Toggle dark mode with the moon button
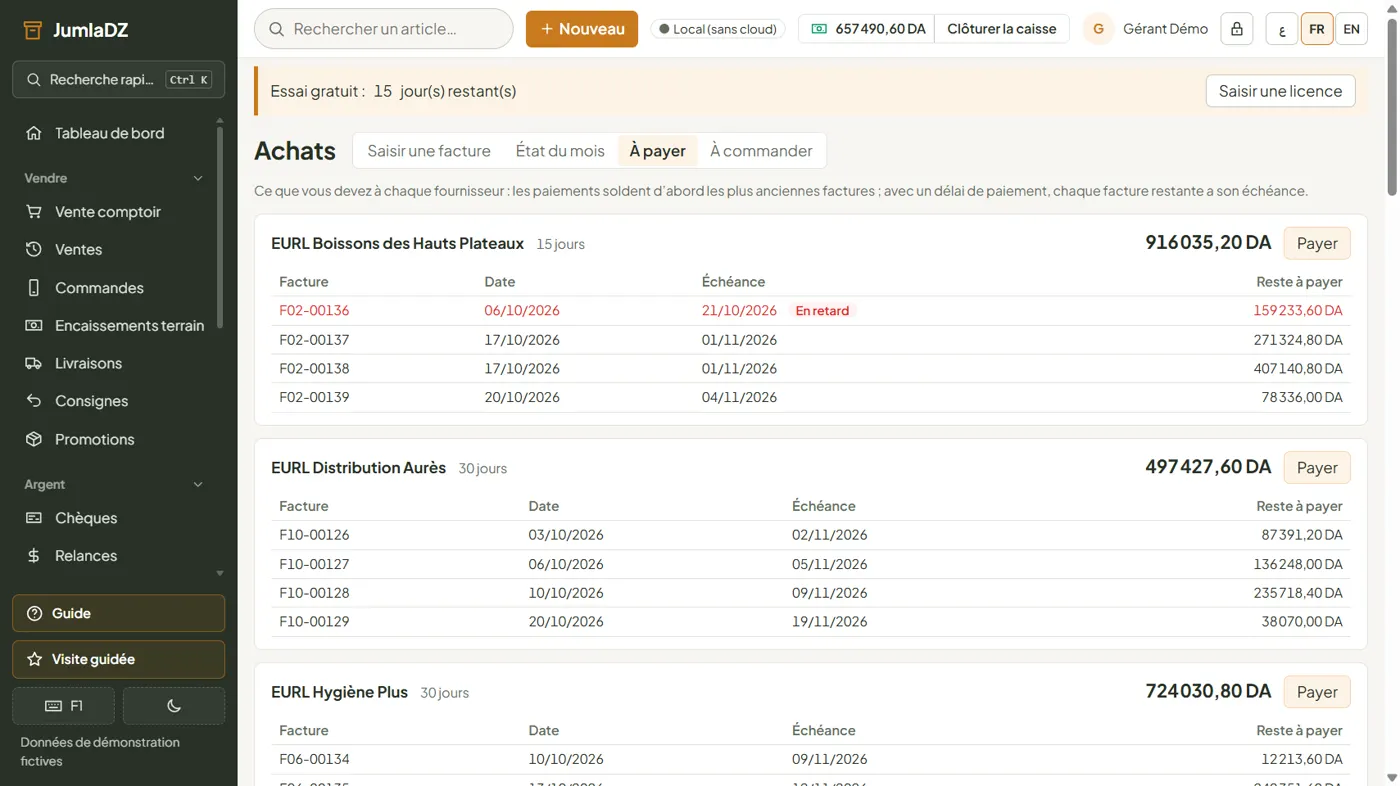Viewport: 1400px width, 786px height. click(x=174, y=706)
